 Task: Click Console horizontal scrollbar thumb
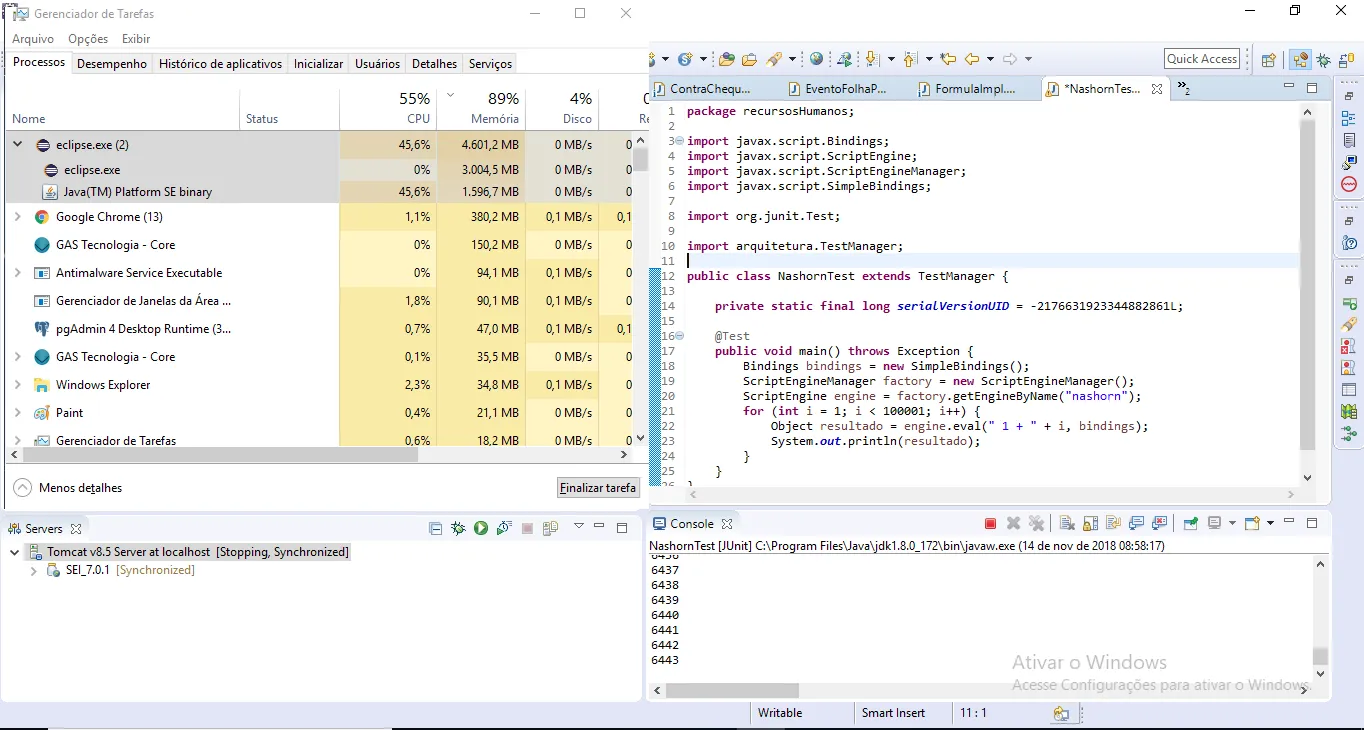[732, 690]
